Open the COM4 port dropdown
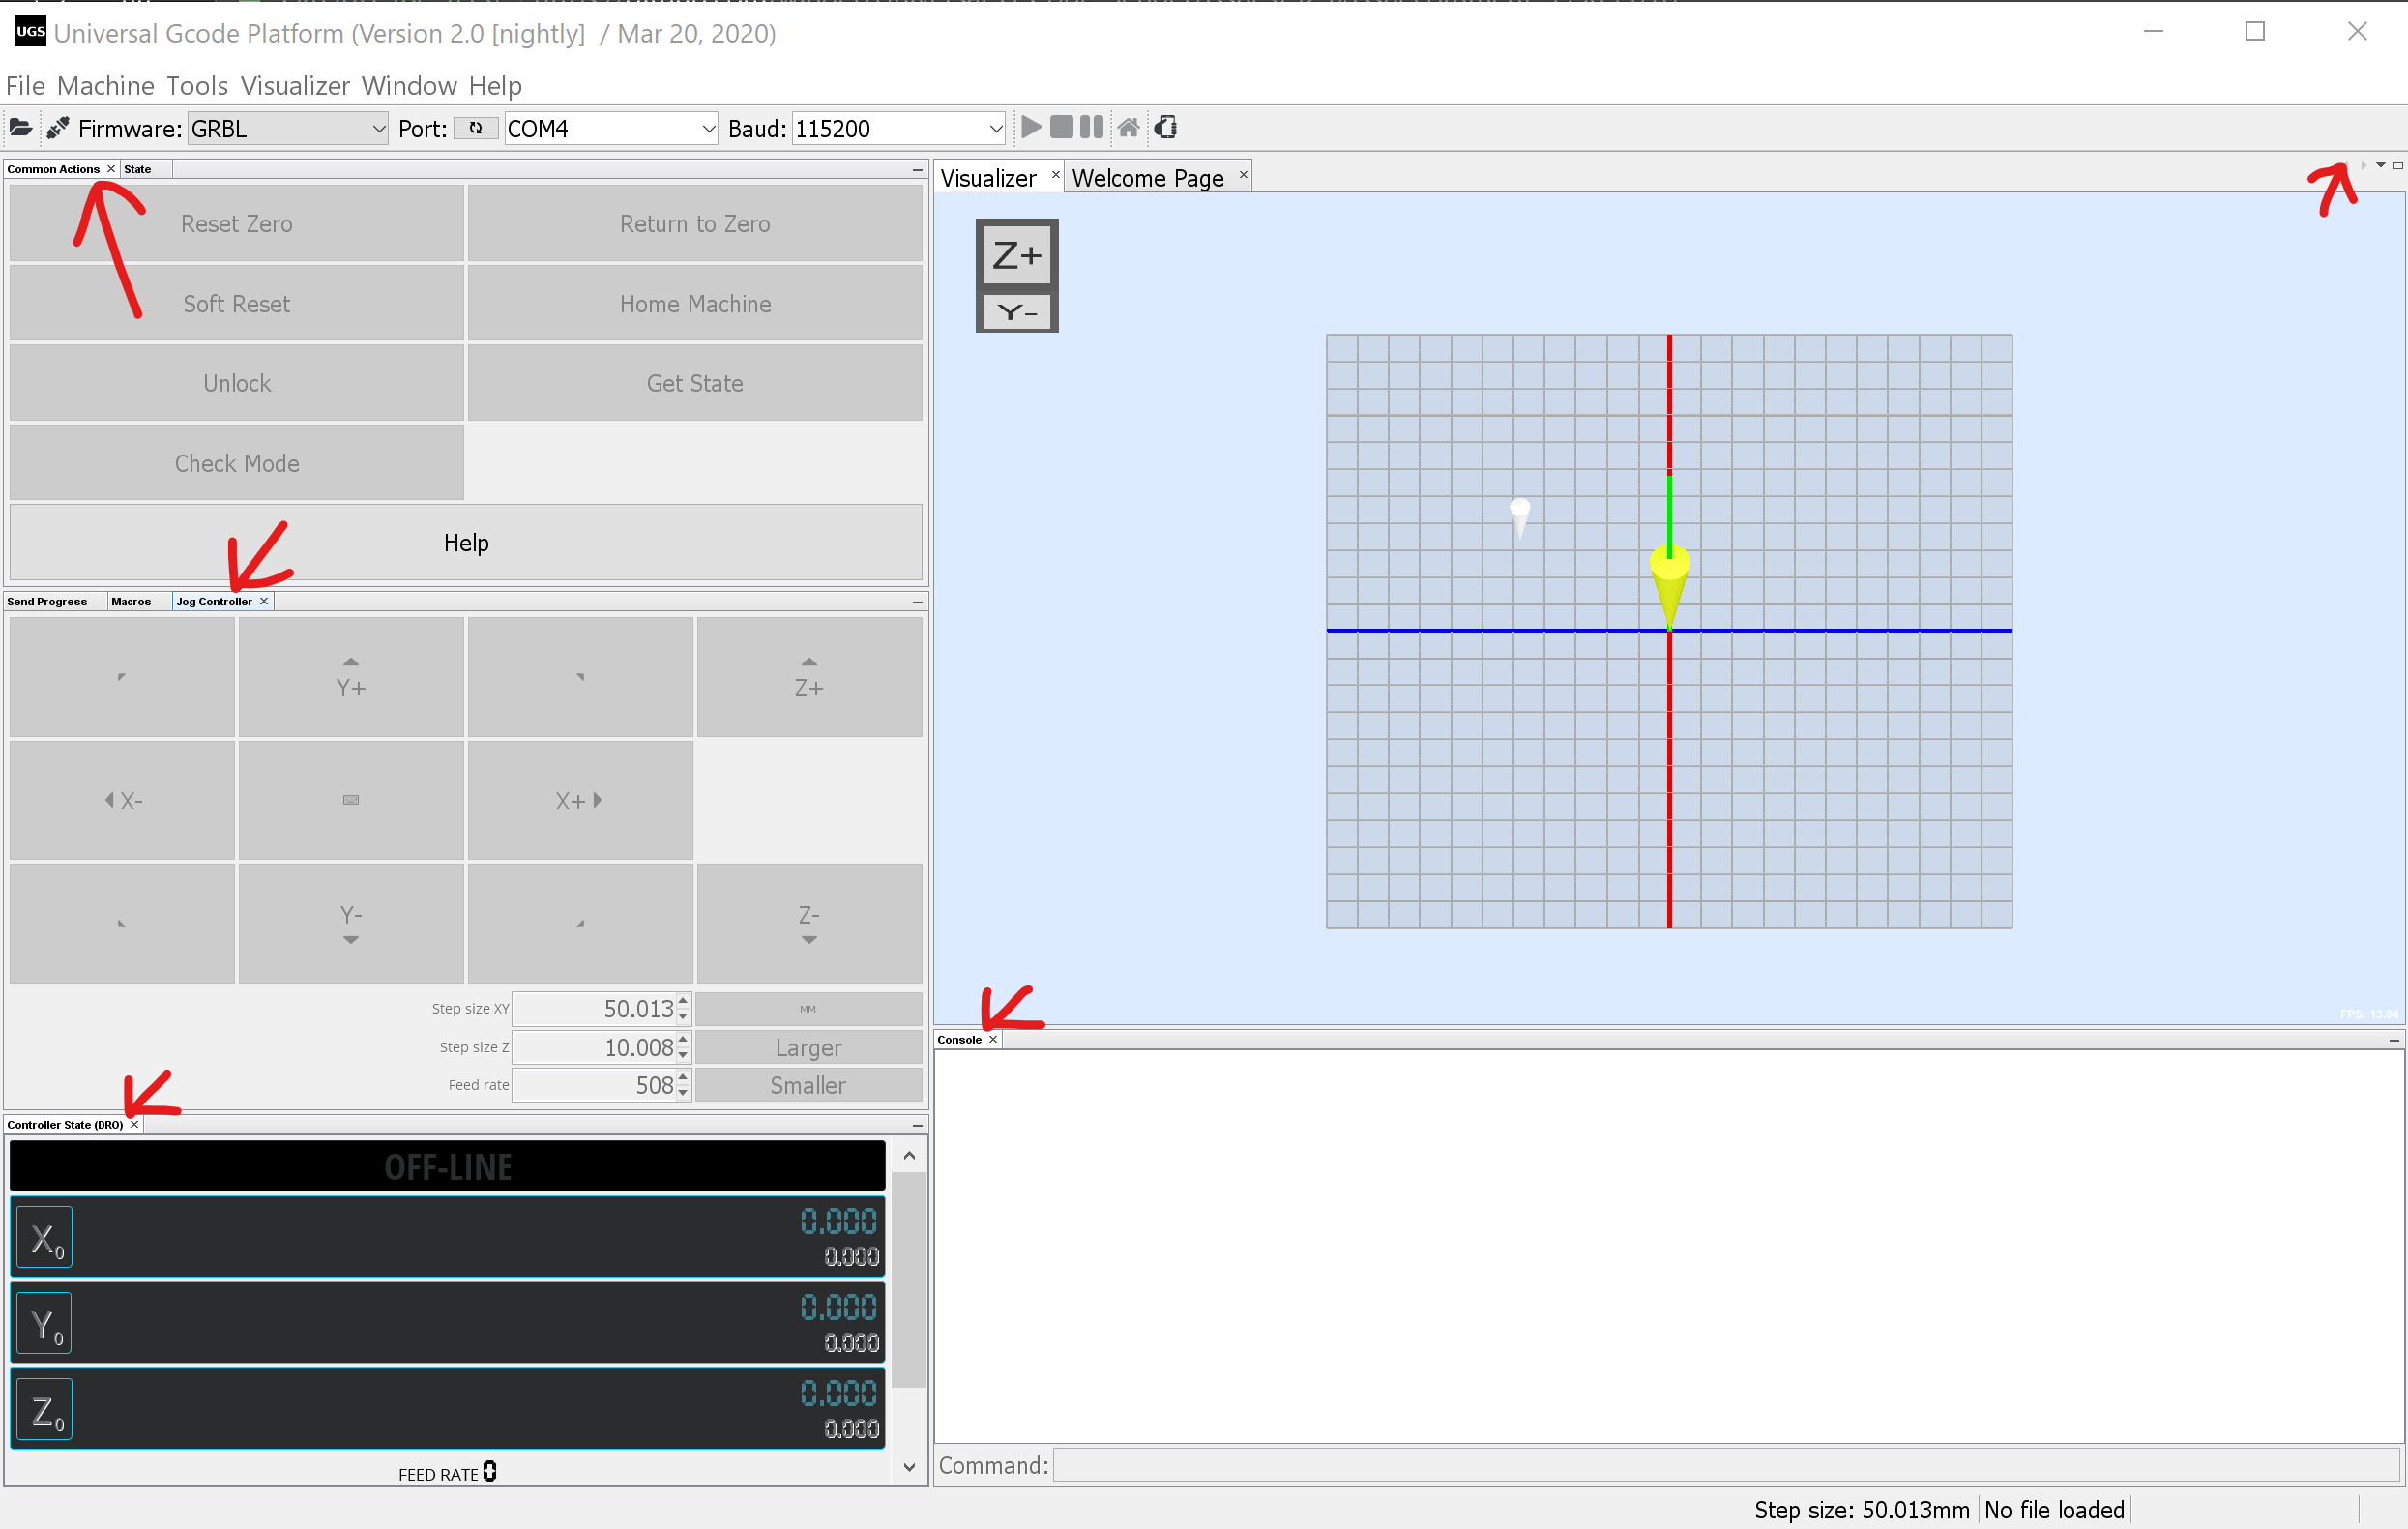 coord(708,128)
